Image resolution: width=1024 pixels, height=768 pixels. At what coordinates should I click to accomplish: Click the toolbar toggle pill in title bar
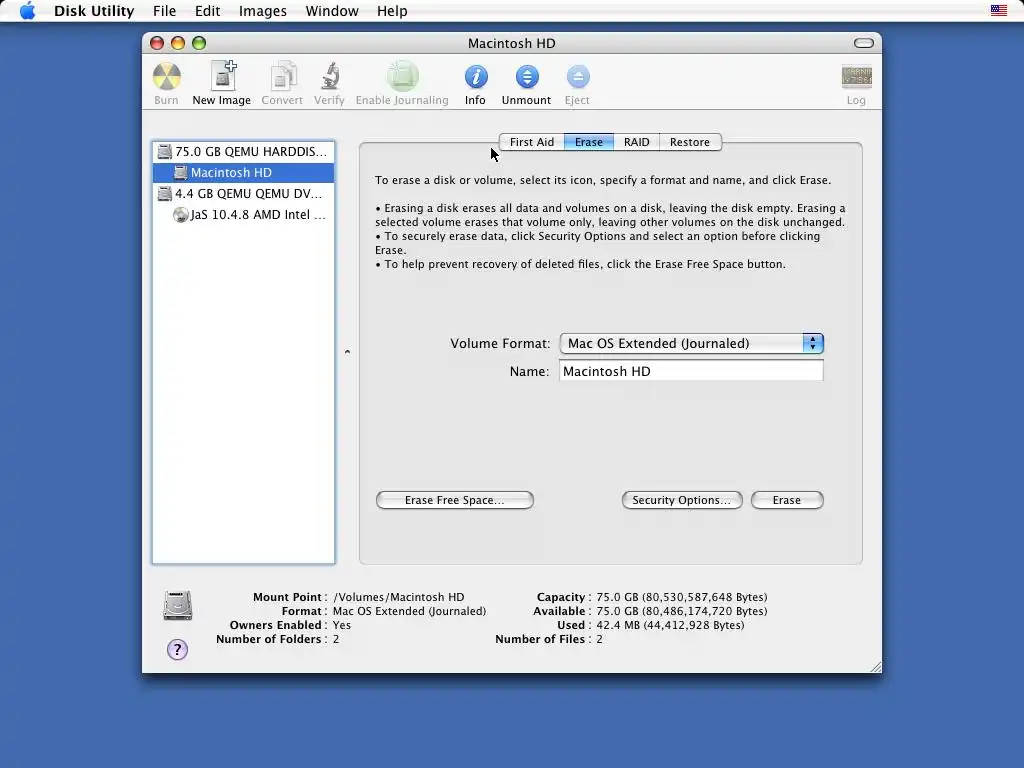click(x=863, y=43)
